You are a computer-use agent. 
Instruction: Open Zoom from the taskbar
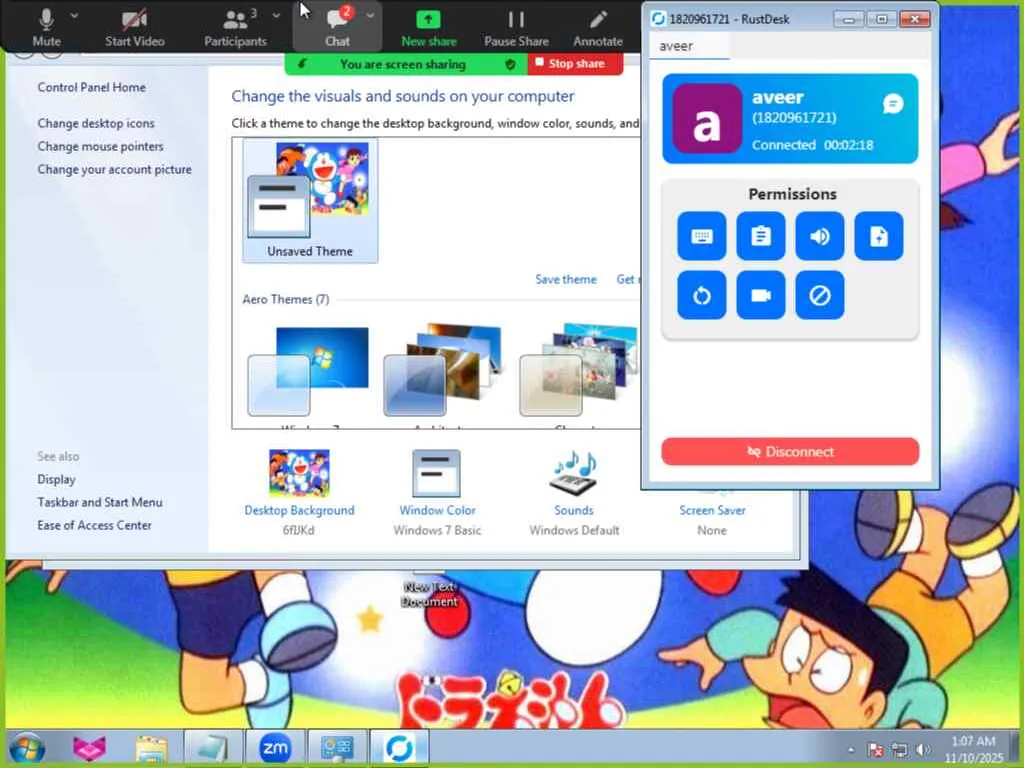pyautogui.click(x=275, y=747)
